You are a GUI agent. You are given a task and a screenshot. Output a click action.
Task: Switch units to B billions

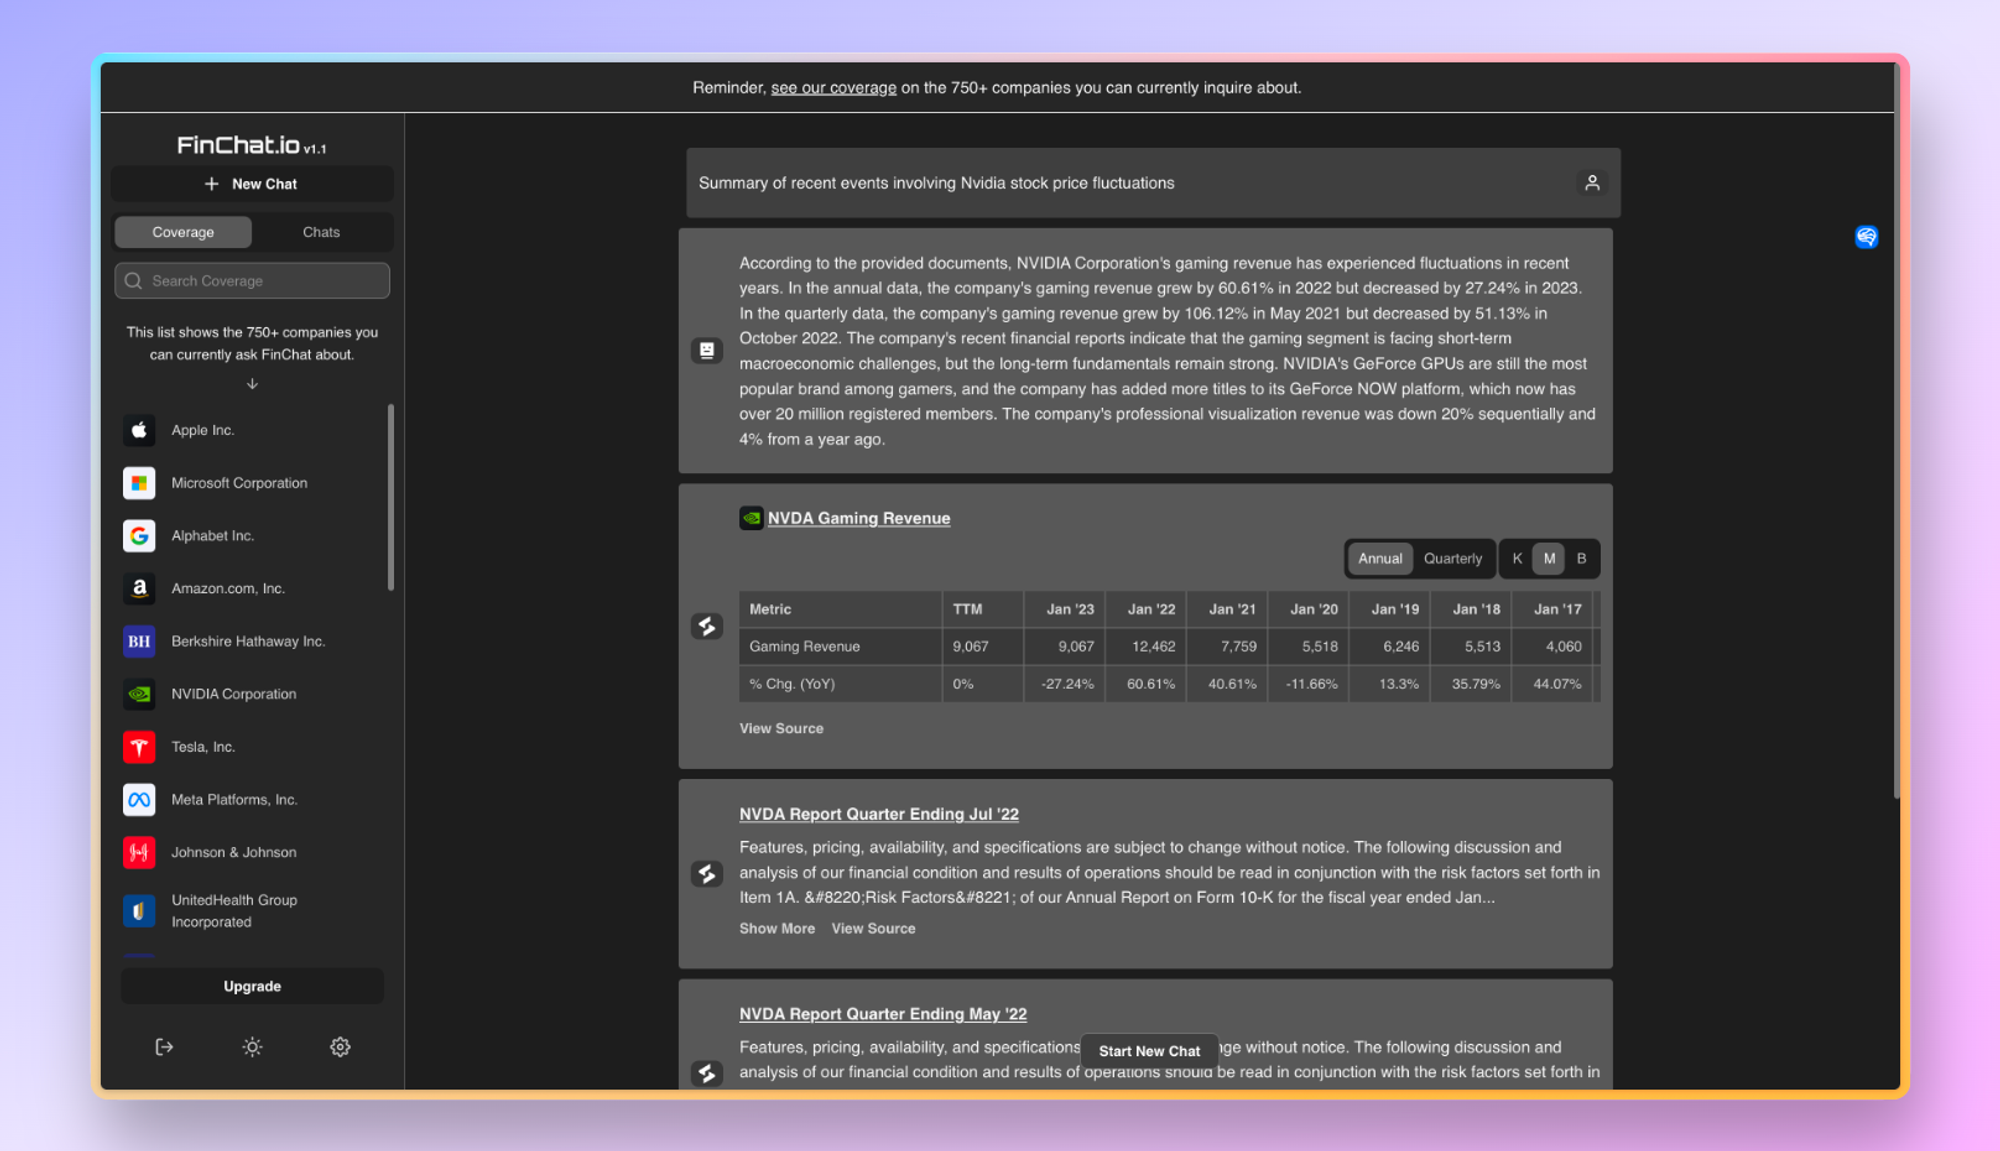(1581, 559)
